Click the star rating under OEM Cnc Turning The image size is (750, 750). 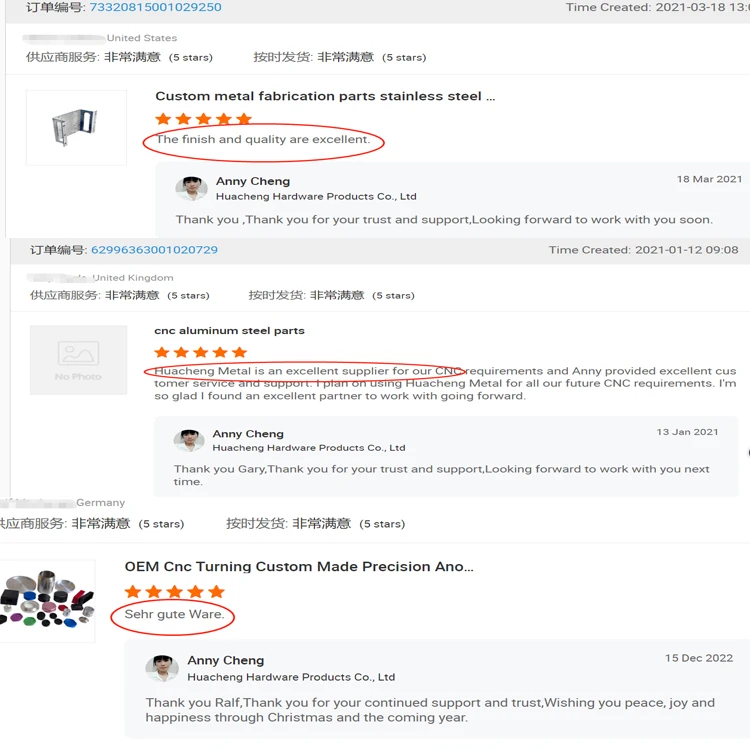tap(175, 592)
